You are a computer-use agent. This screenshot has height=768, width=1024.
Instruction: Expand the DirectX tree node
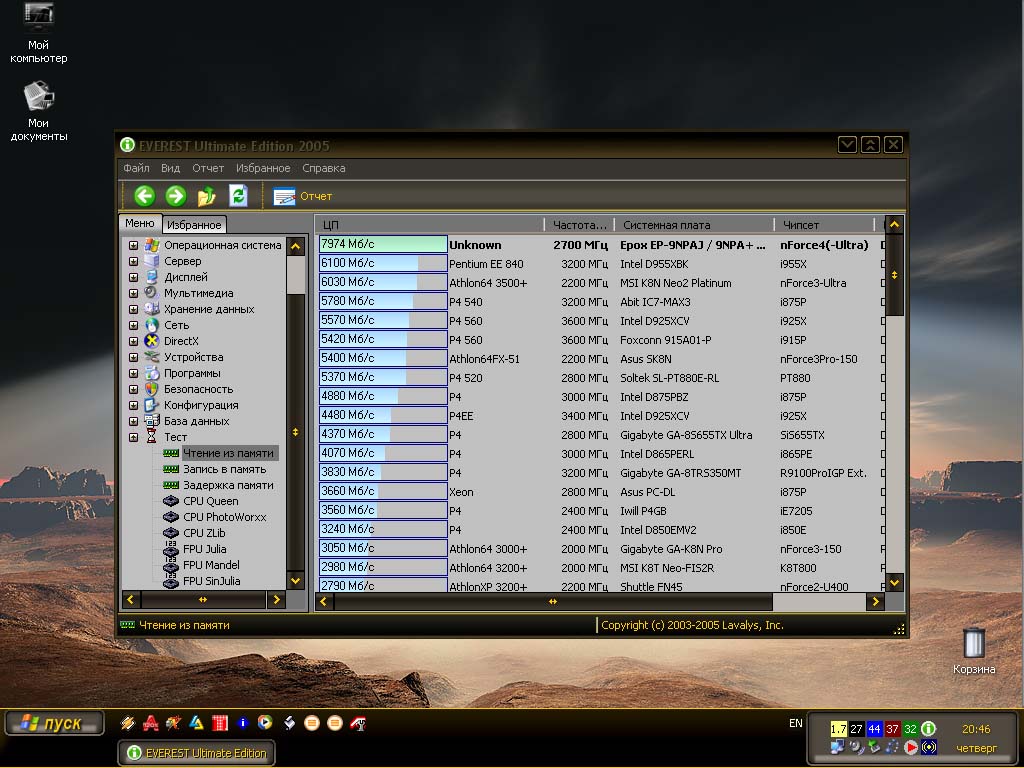133,342
